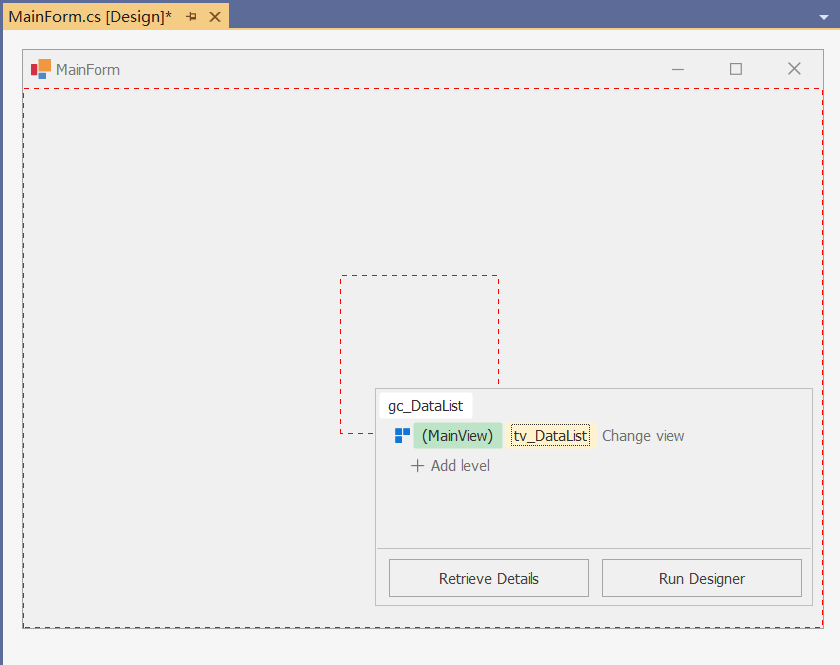Minimize the MainForm design window
This screenshot has height=665, width=840.
point(678,69)
